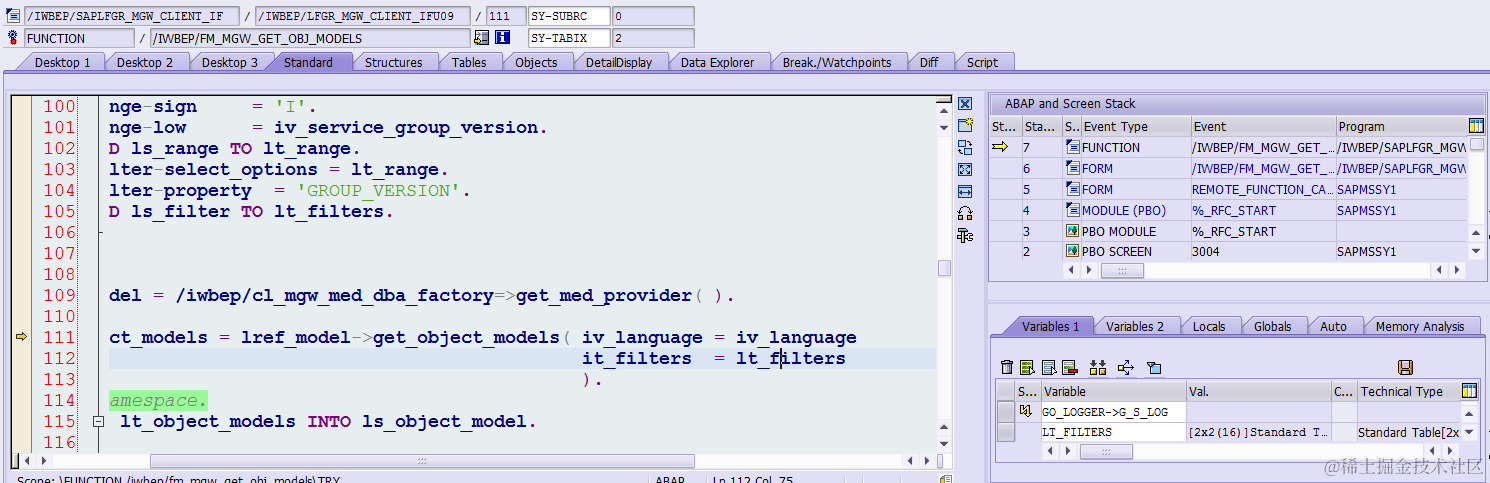The height and width of the screenshot is (483, 1490).
Task: Open the Diff tab
Action: pos(929,62)
